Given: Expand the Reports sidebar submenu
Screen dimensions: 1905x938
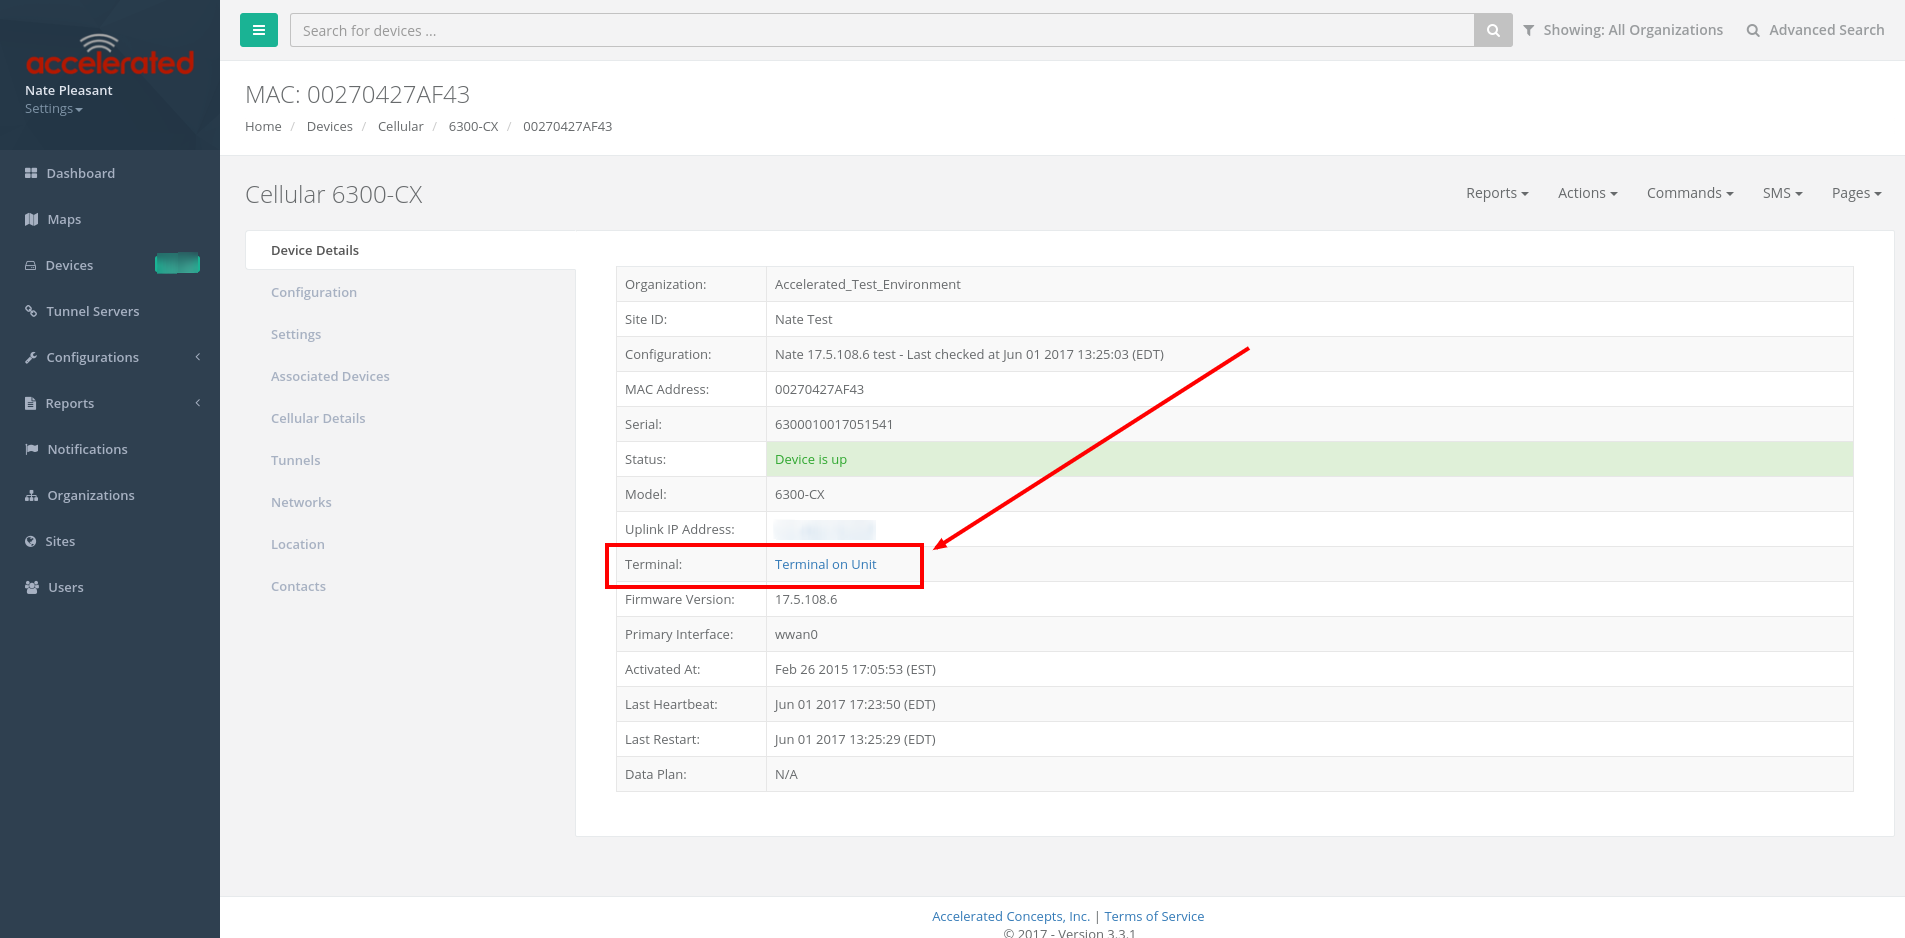Looking at the screenshot, I should [x=70, y=403].
